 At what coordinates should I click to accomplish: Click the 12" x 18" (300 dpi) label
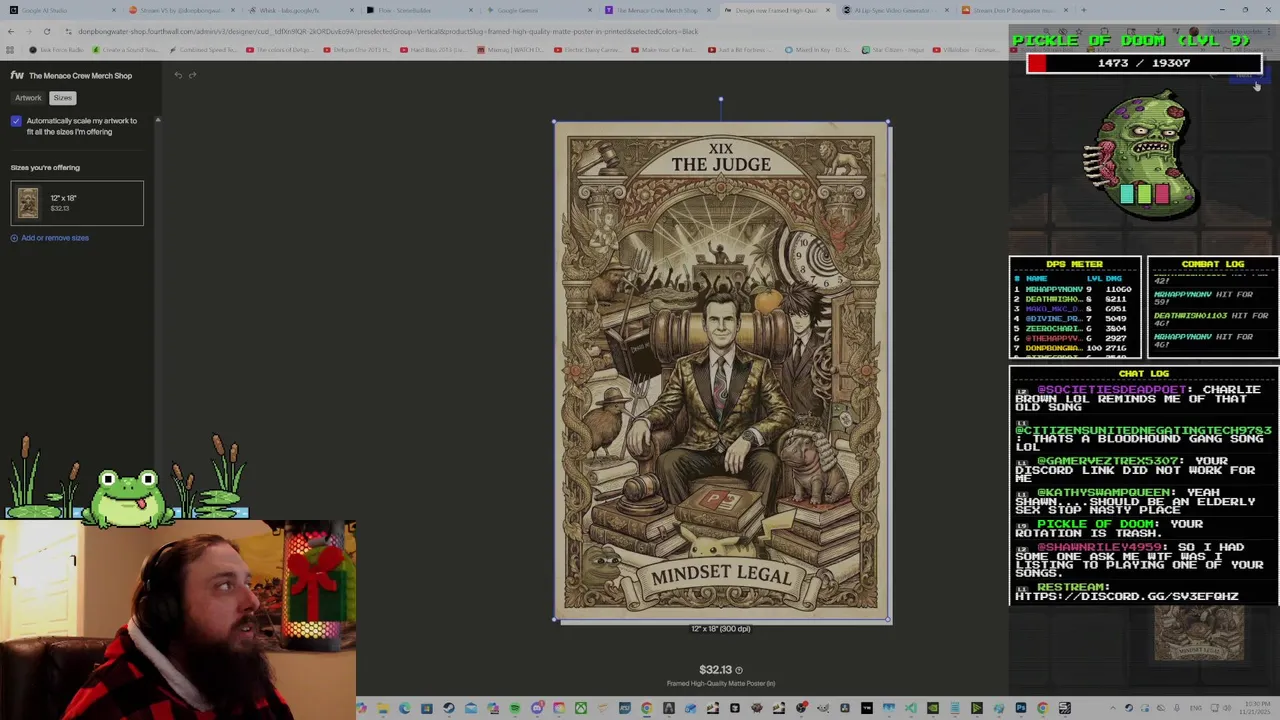[721, 629]
